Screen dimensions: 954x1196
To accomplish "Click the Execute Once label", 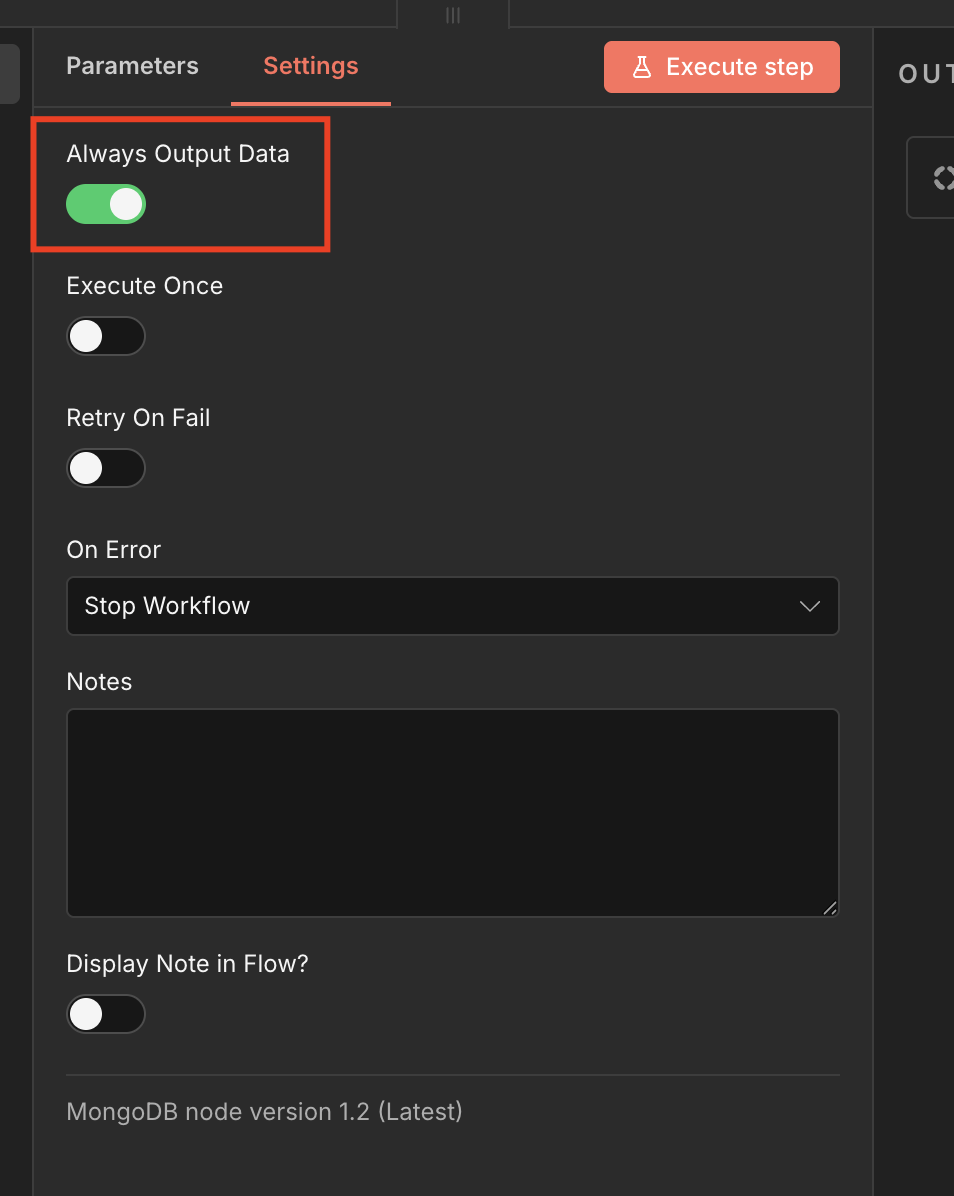I will coord(144,286).
